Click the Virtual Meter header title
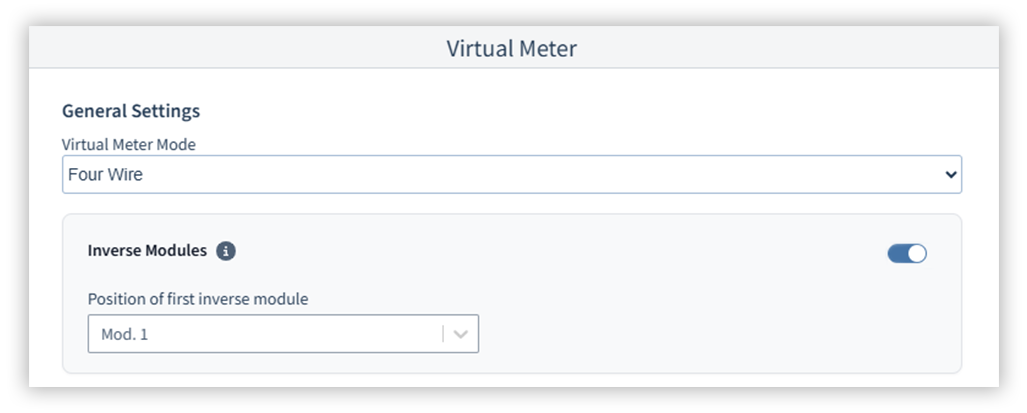 [x=512, y=48]
